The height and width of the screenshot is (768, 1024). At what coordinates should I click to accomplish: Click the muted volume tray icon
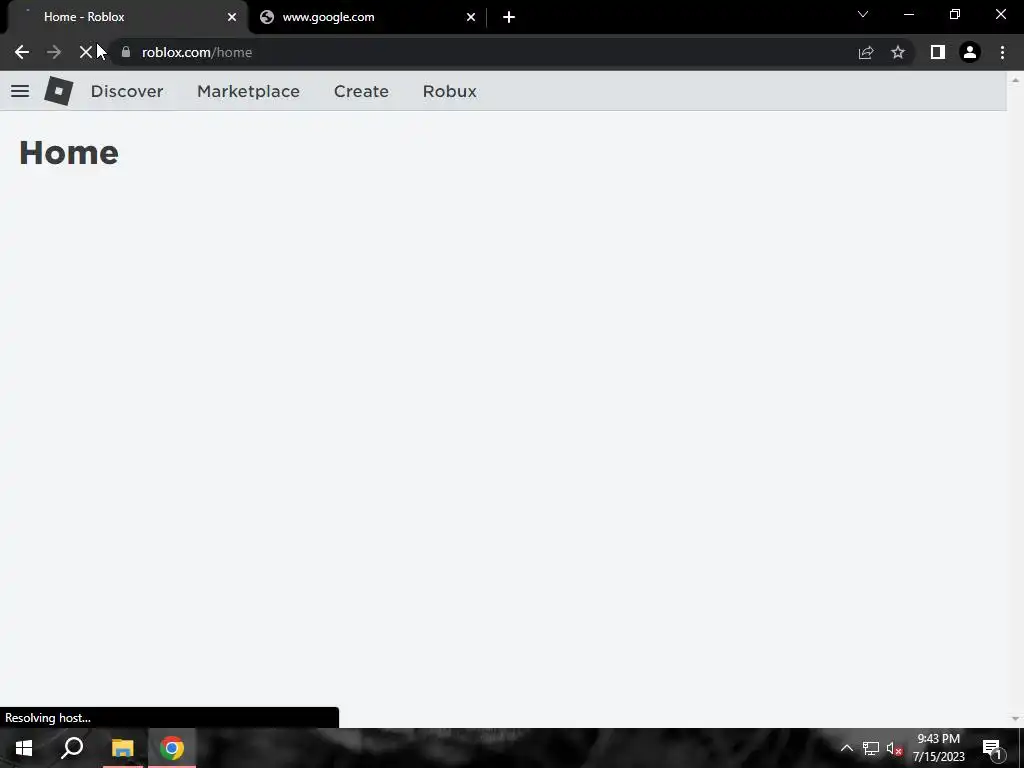coord(894,748)
